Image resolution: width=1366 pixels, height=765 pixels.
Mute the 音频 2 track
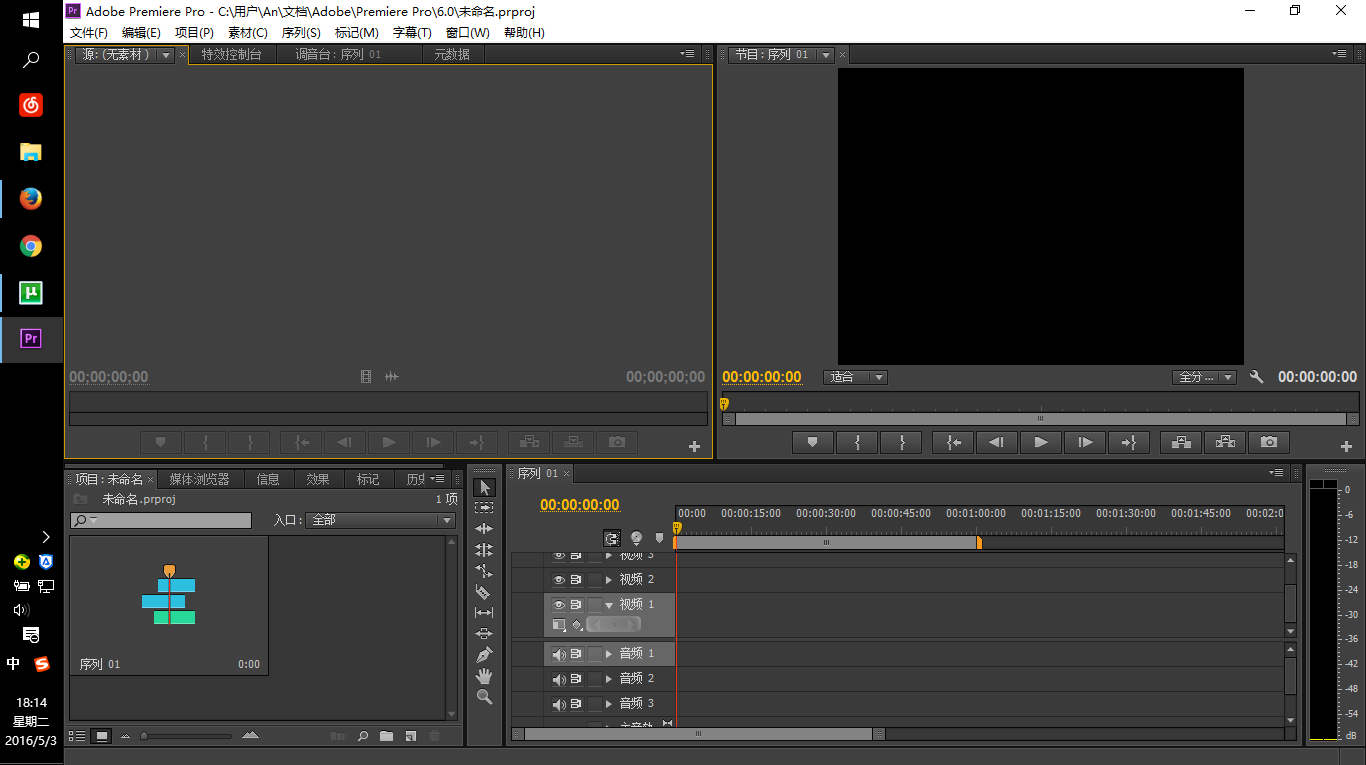[559, 679]
